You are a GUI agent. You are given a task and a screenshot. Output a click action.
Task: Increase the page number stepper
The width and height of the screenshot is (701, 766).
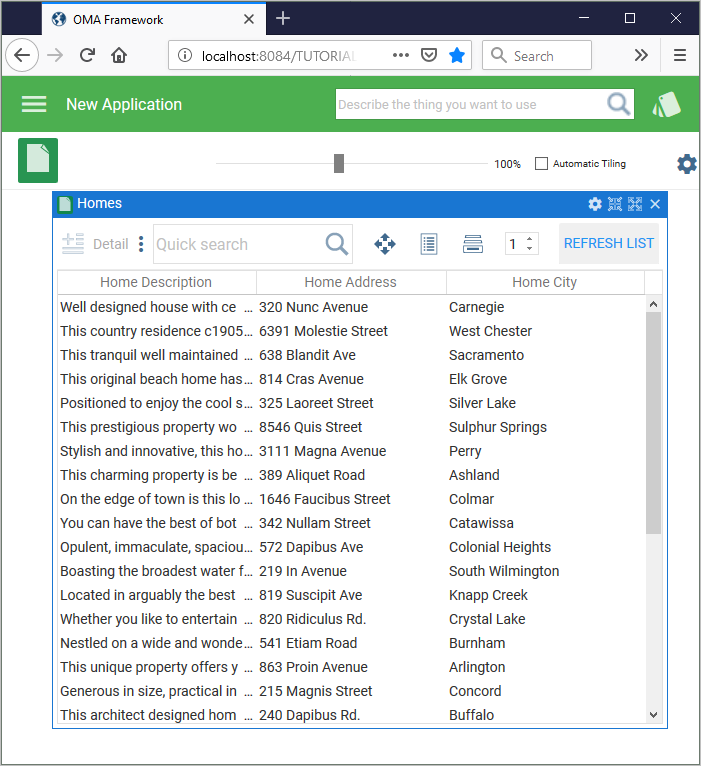click(530, 239)
